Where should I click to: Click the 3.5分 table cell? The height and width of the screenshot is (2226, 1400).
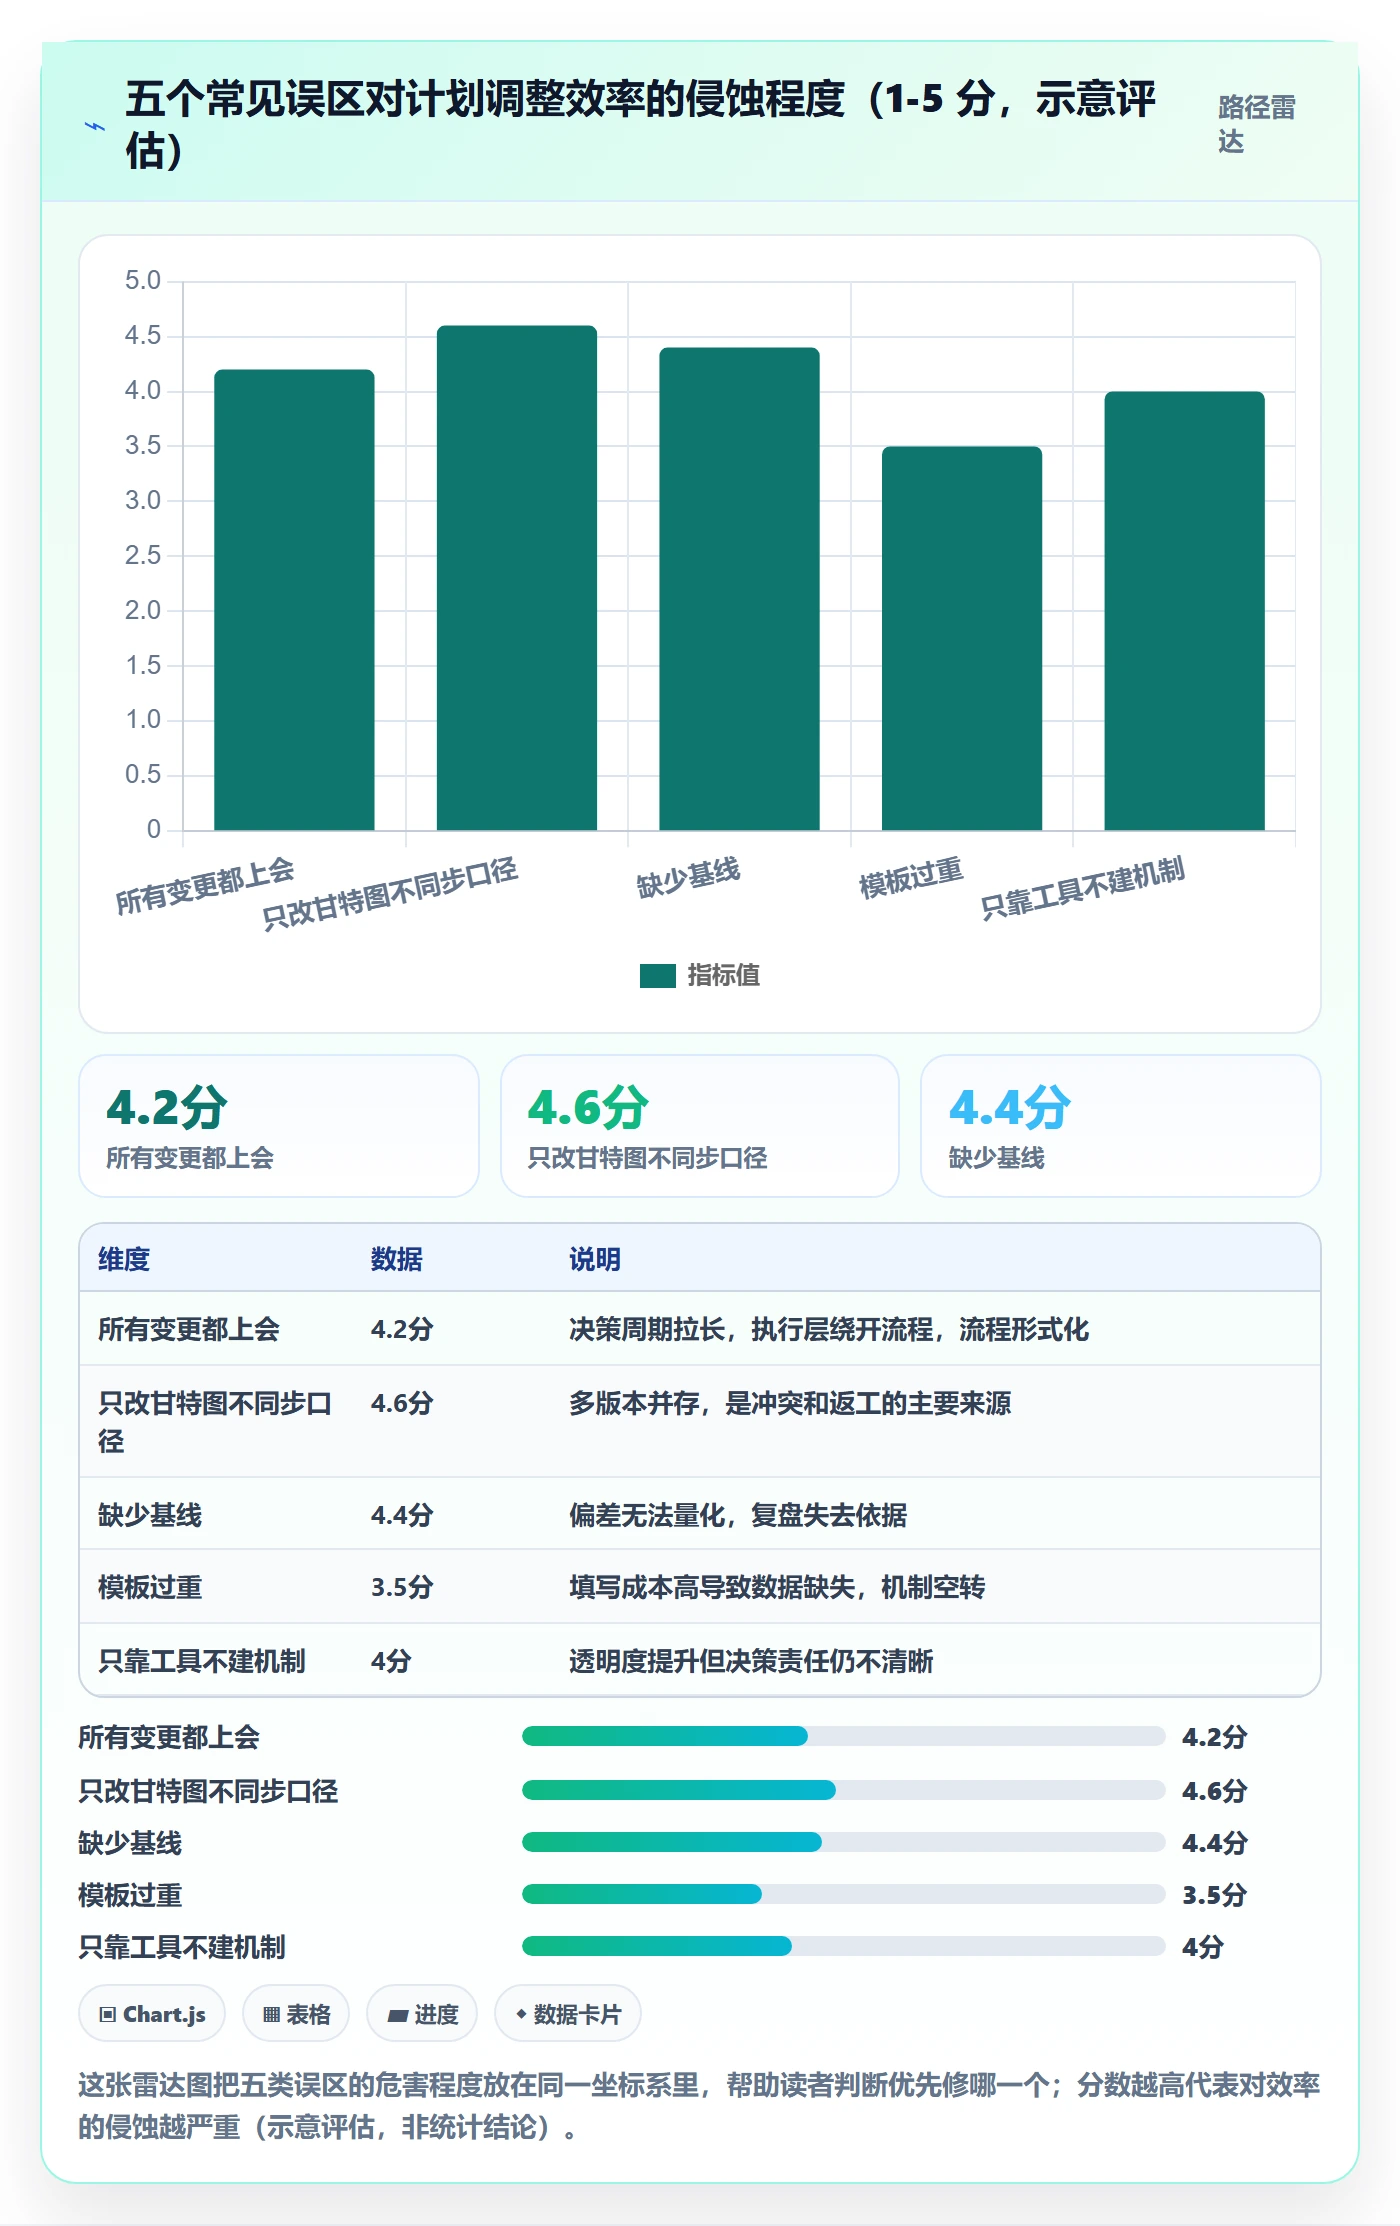pos(402,1587)
